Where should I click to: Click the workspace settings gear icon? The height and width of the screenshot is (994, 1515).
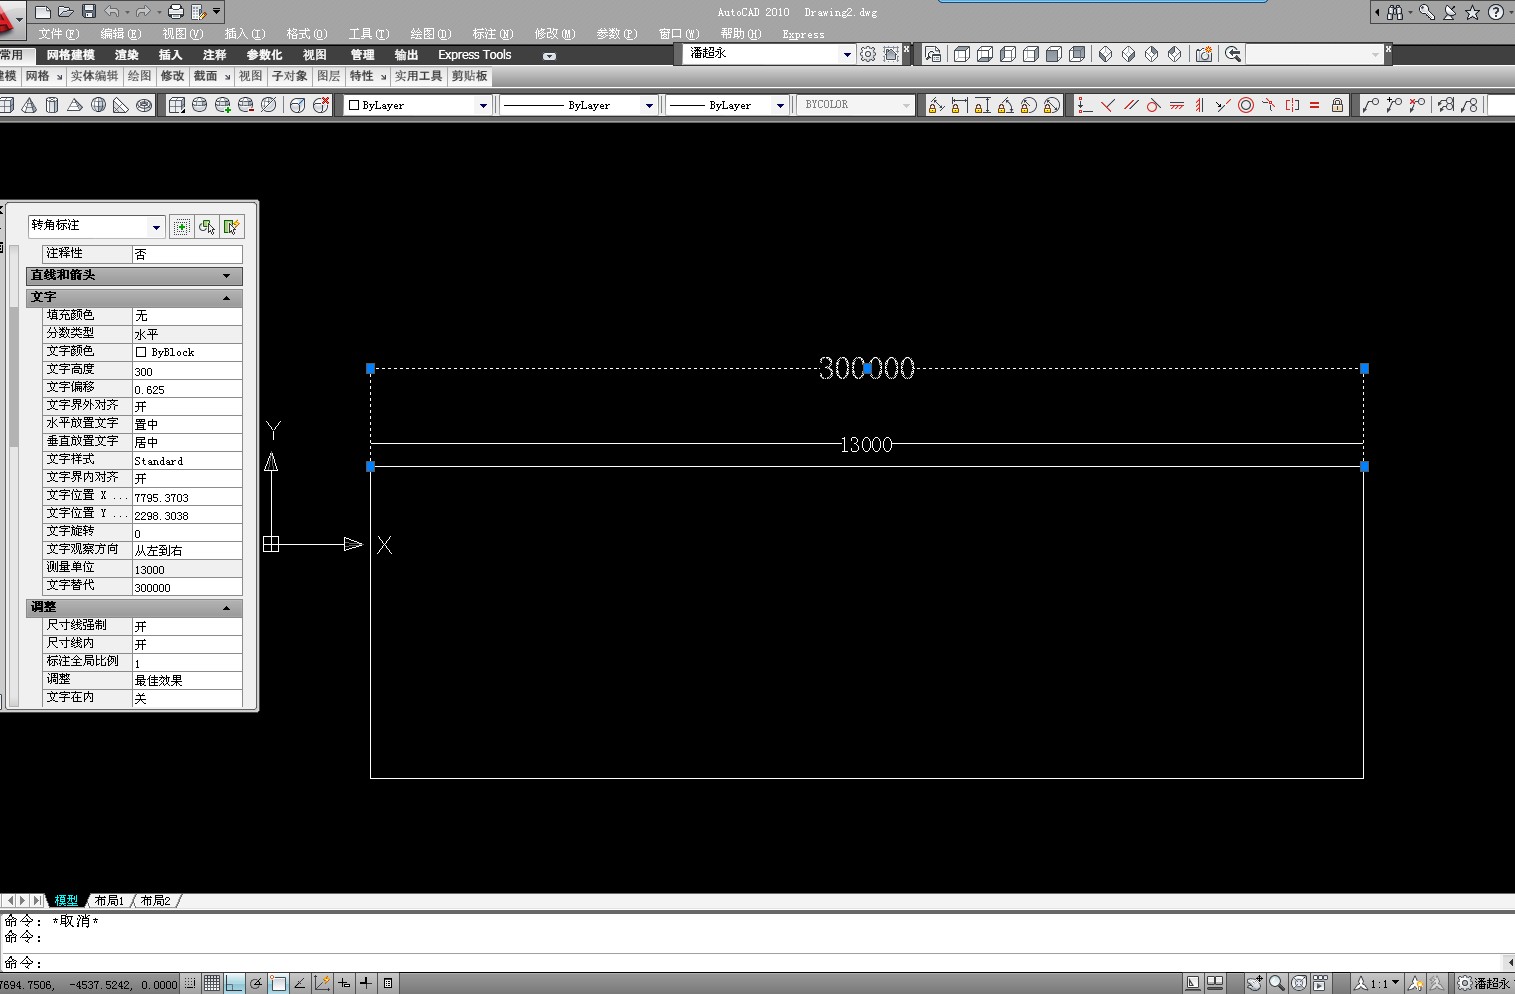[868, 54]
